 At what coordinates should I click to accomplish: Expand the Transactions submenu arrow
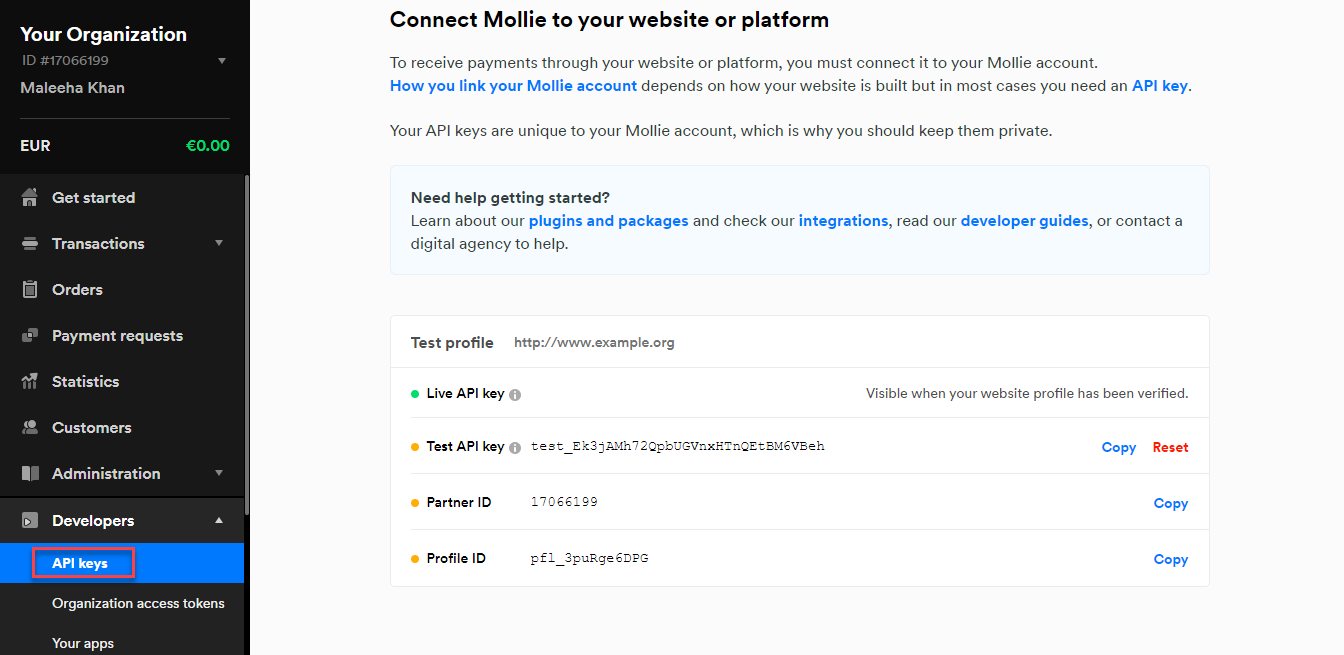point(219,243)
